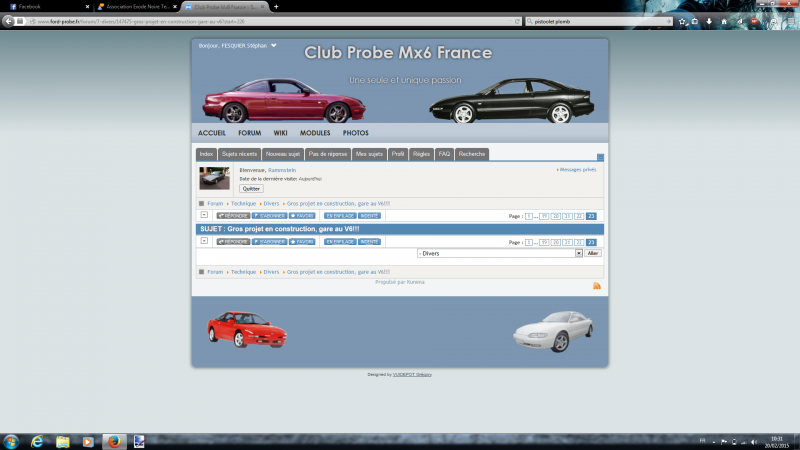Select the FAQ tab
The height and width of the screenshot is (450, 800).
pos(444,154)
